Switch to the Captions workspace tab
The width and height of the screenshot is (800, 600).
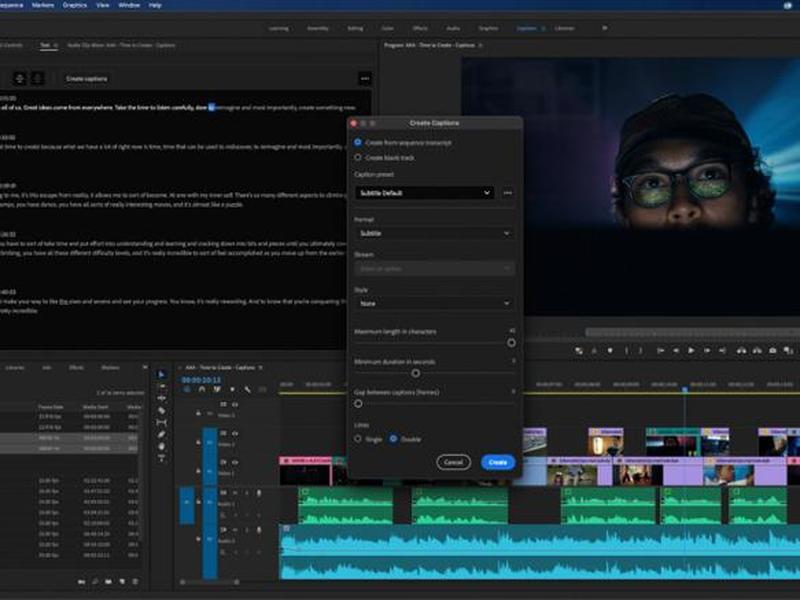pos(527,28)
